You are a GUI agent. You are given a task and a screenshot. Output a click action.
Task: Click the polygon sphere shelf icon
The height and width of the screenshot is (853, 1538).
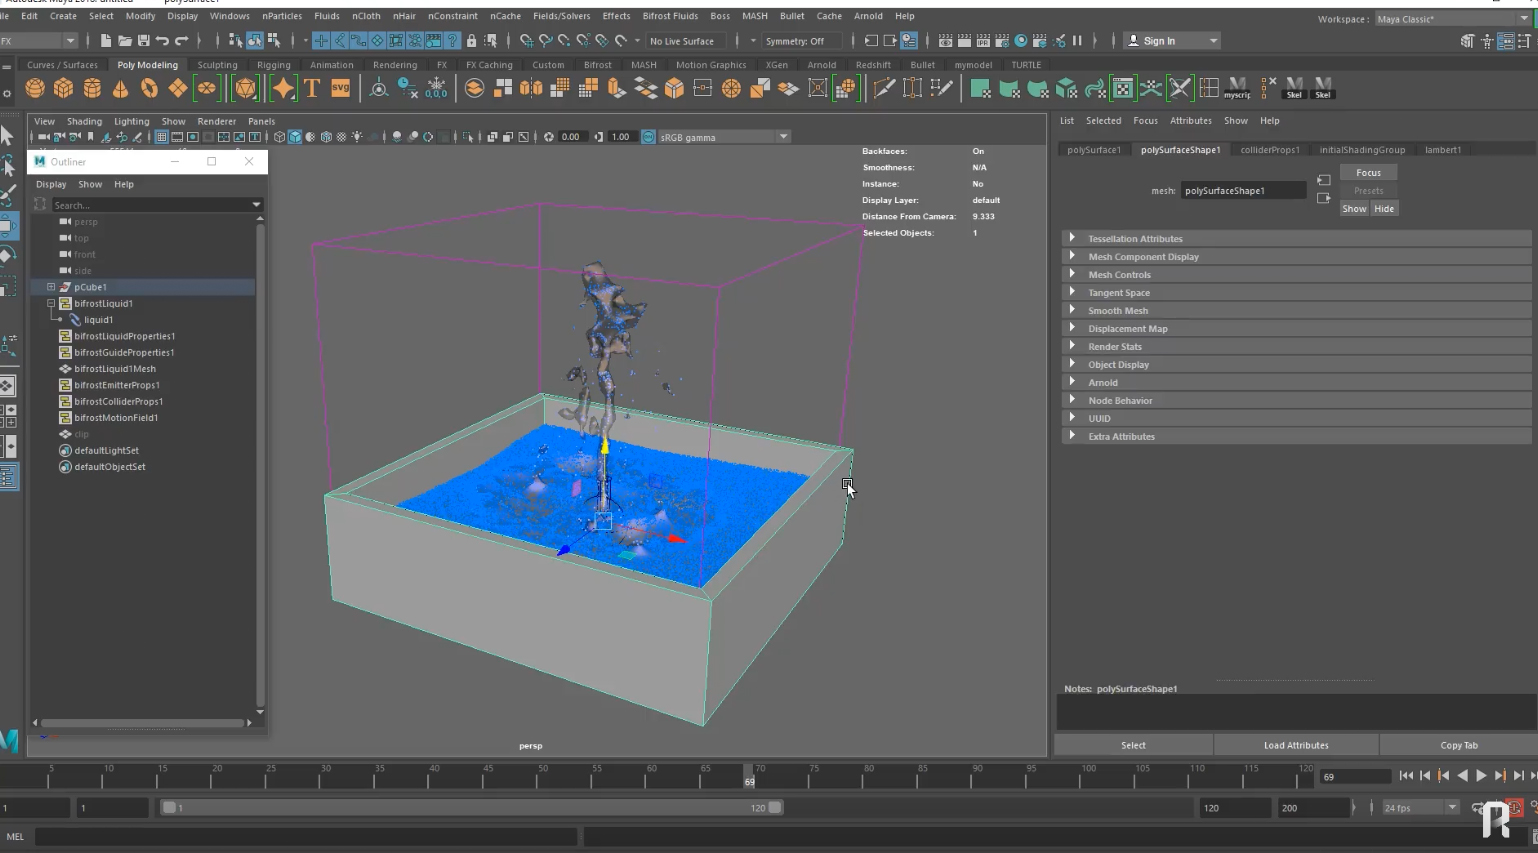(x=35, y=89)
